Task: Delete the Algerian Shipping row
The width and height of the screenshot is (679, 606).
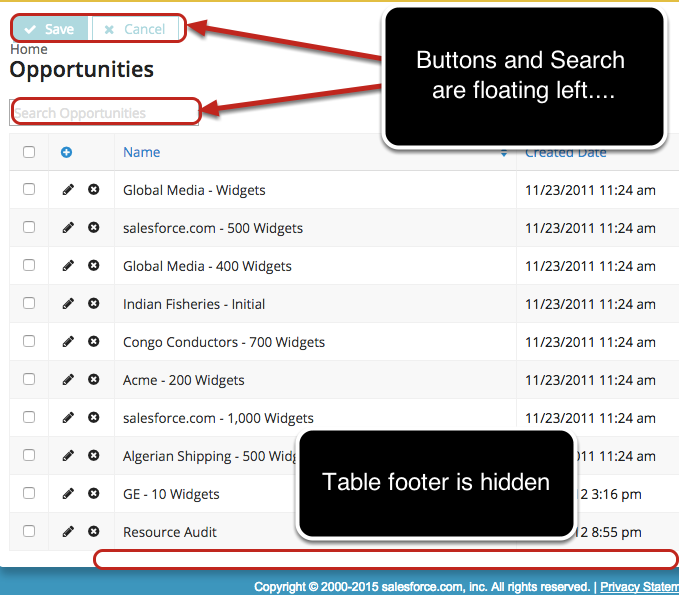Action: click(x=93, y=456)
